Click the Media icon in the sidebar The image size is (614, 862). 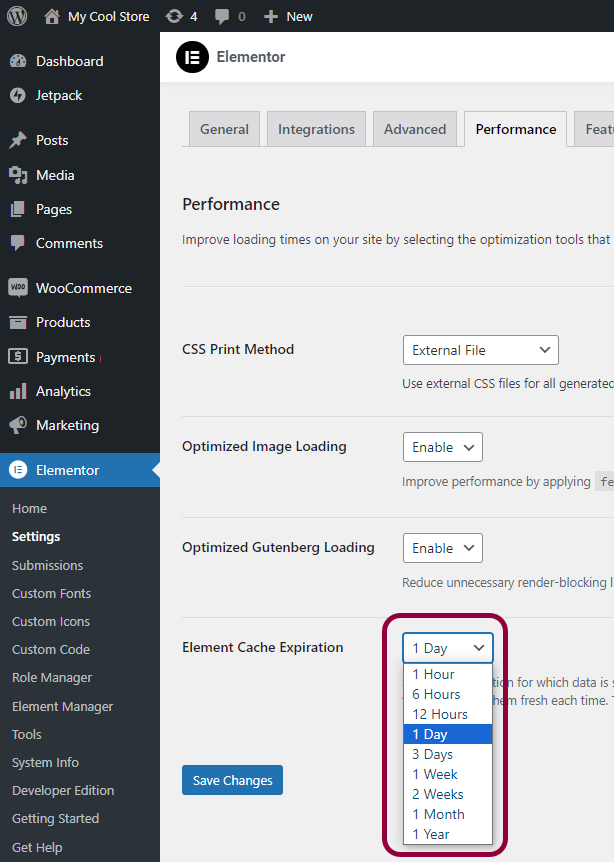pyautogui.click(x=18, y=175)
